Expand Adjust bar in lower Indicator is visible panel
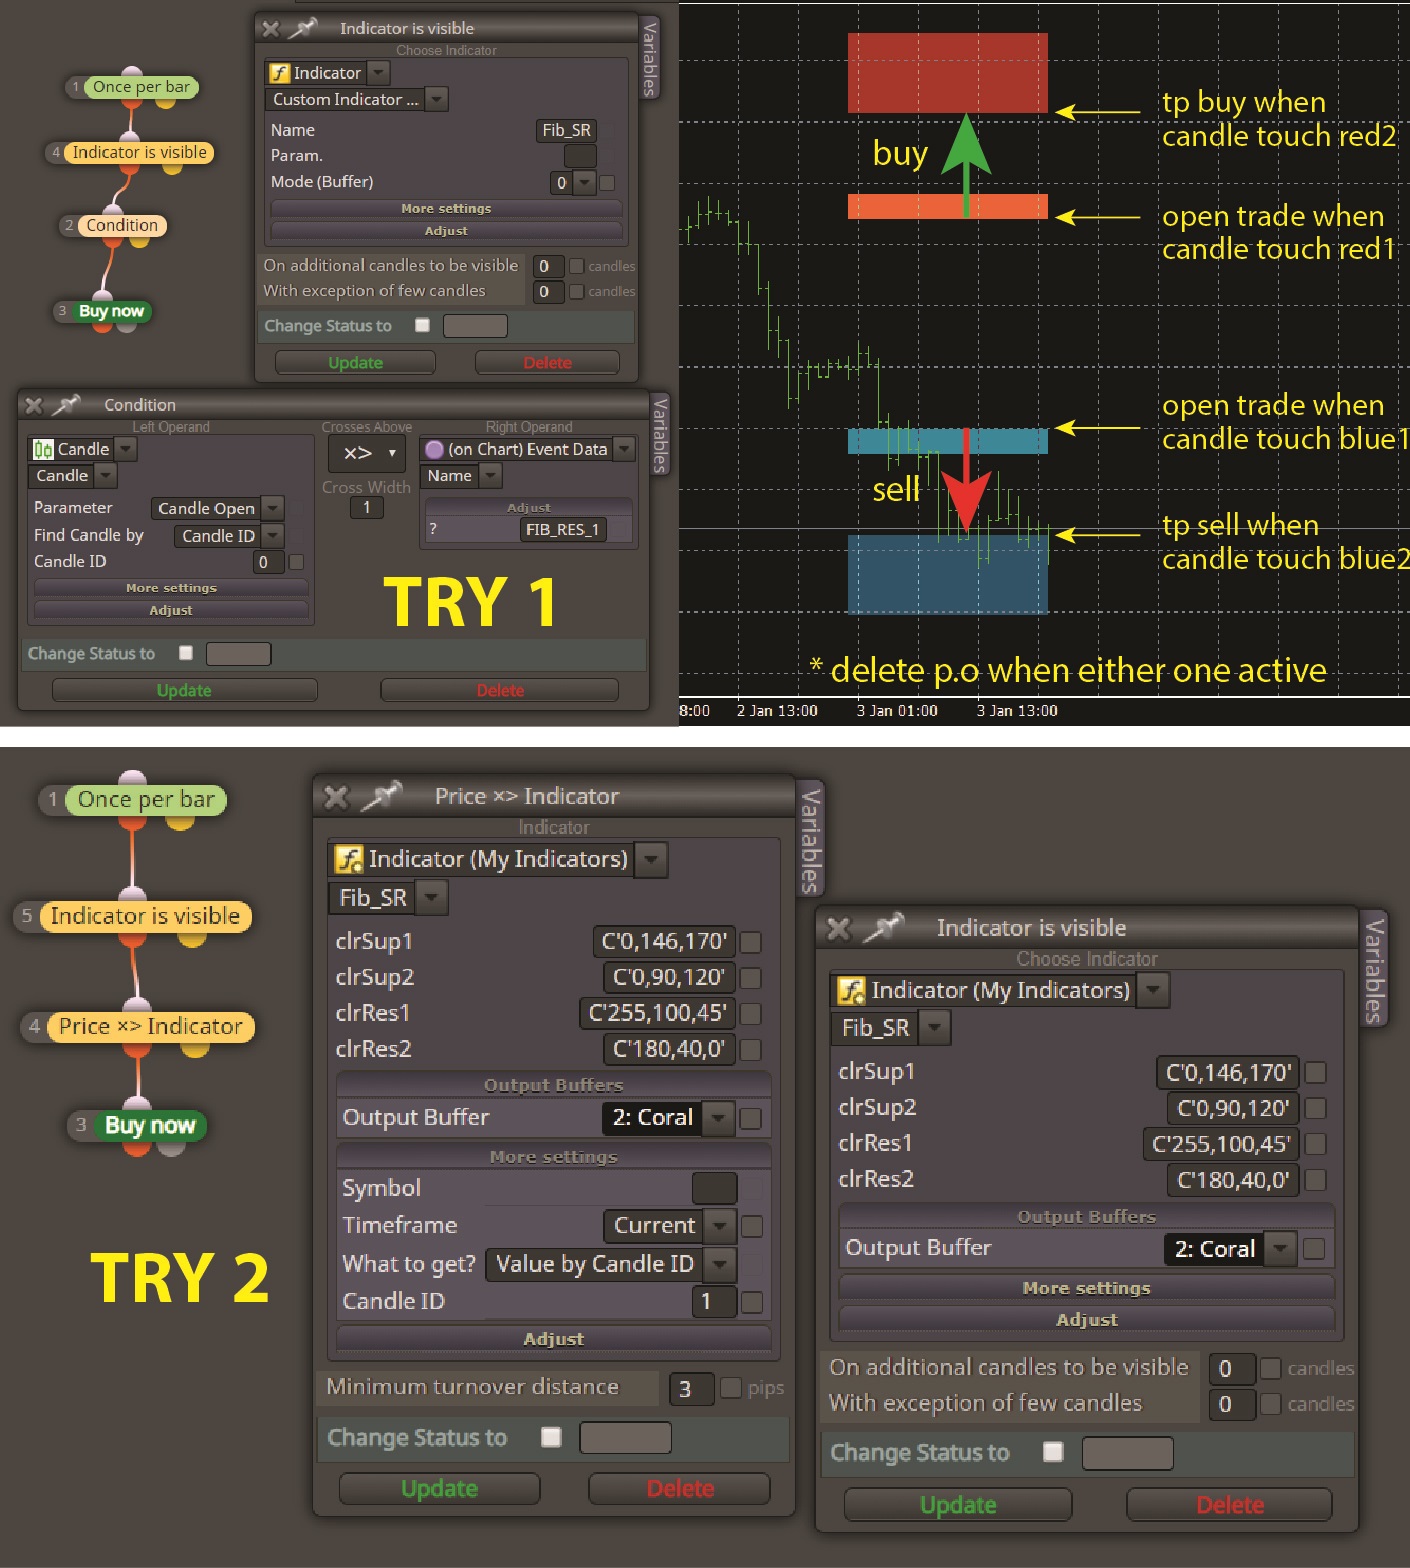 coord(1086,1319)
